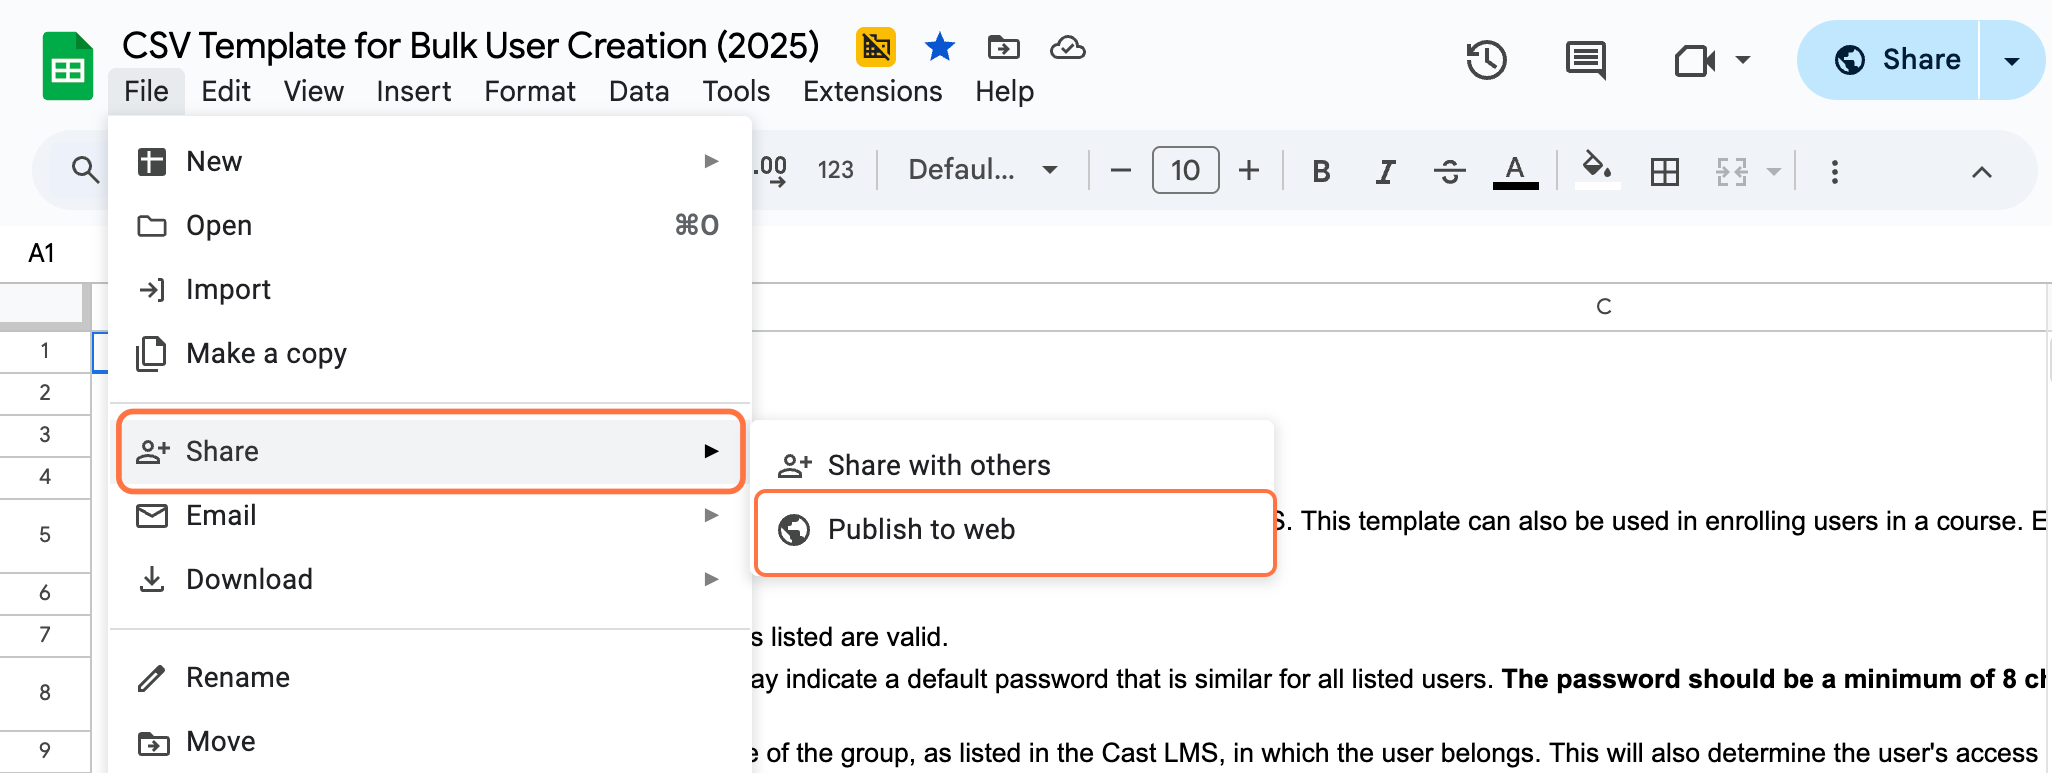Open the text color picker
Screen dimensions: 2052x773
1515,171
